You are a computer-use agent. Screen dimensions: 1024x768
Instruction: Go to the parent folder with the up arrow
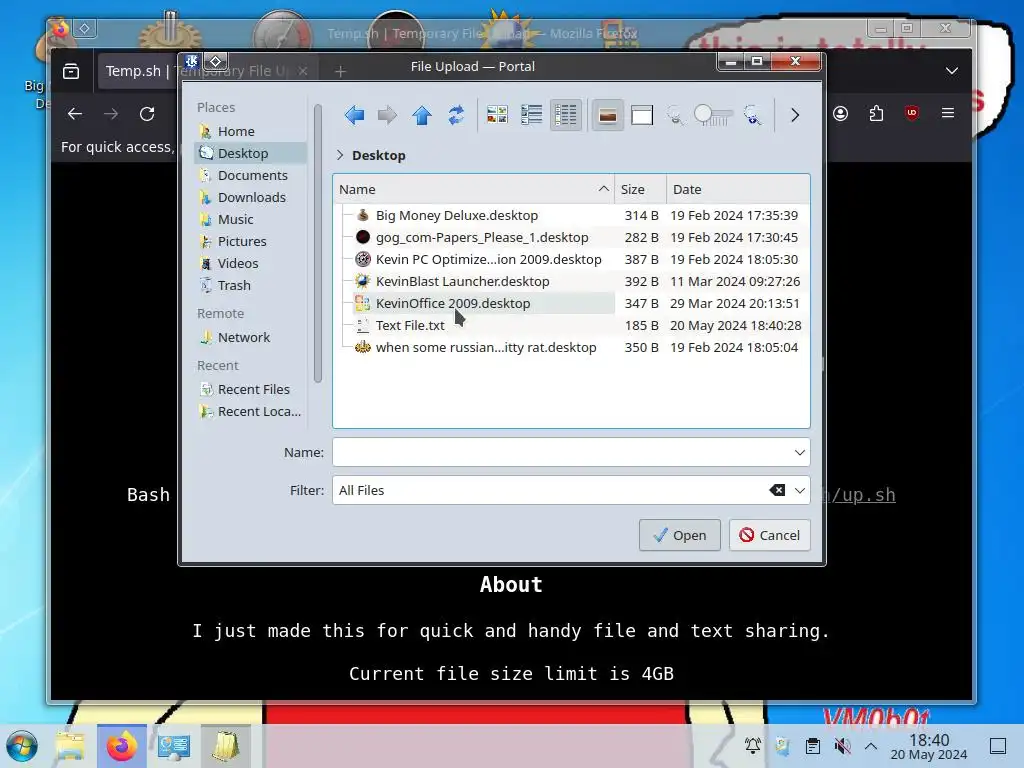click(422, 116)
